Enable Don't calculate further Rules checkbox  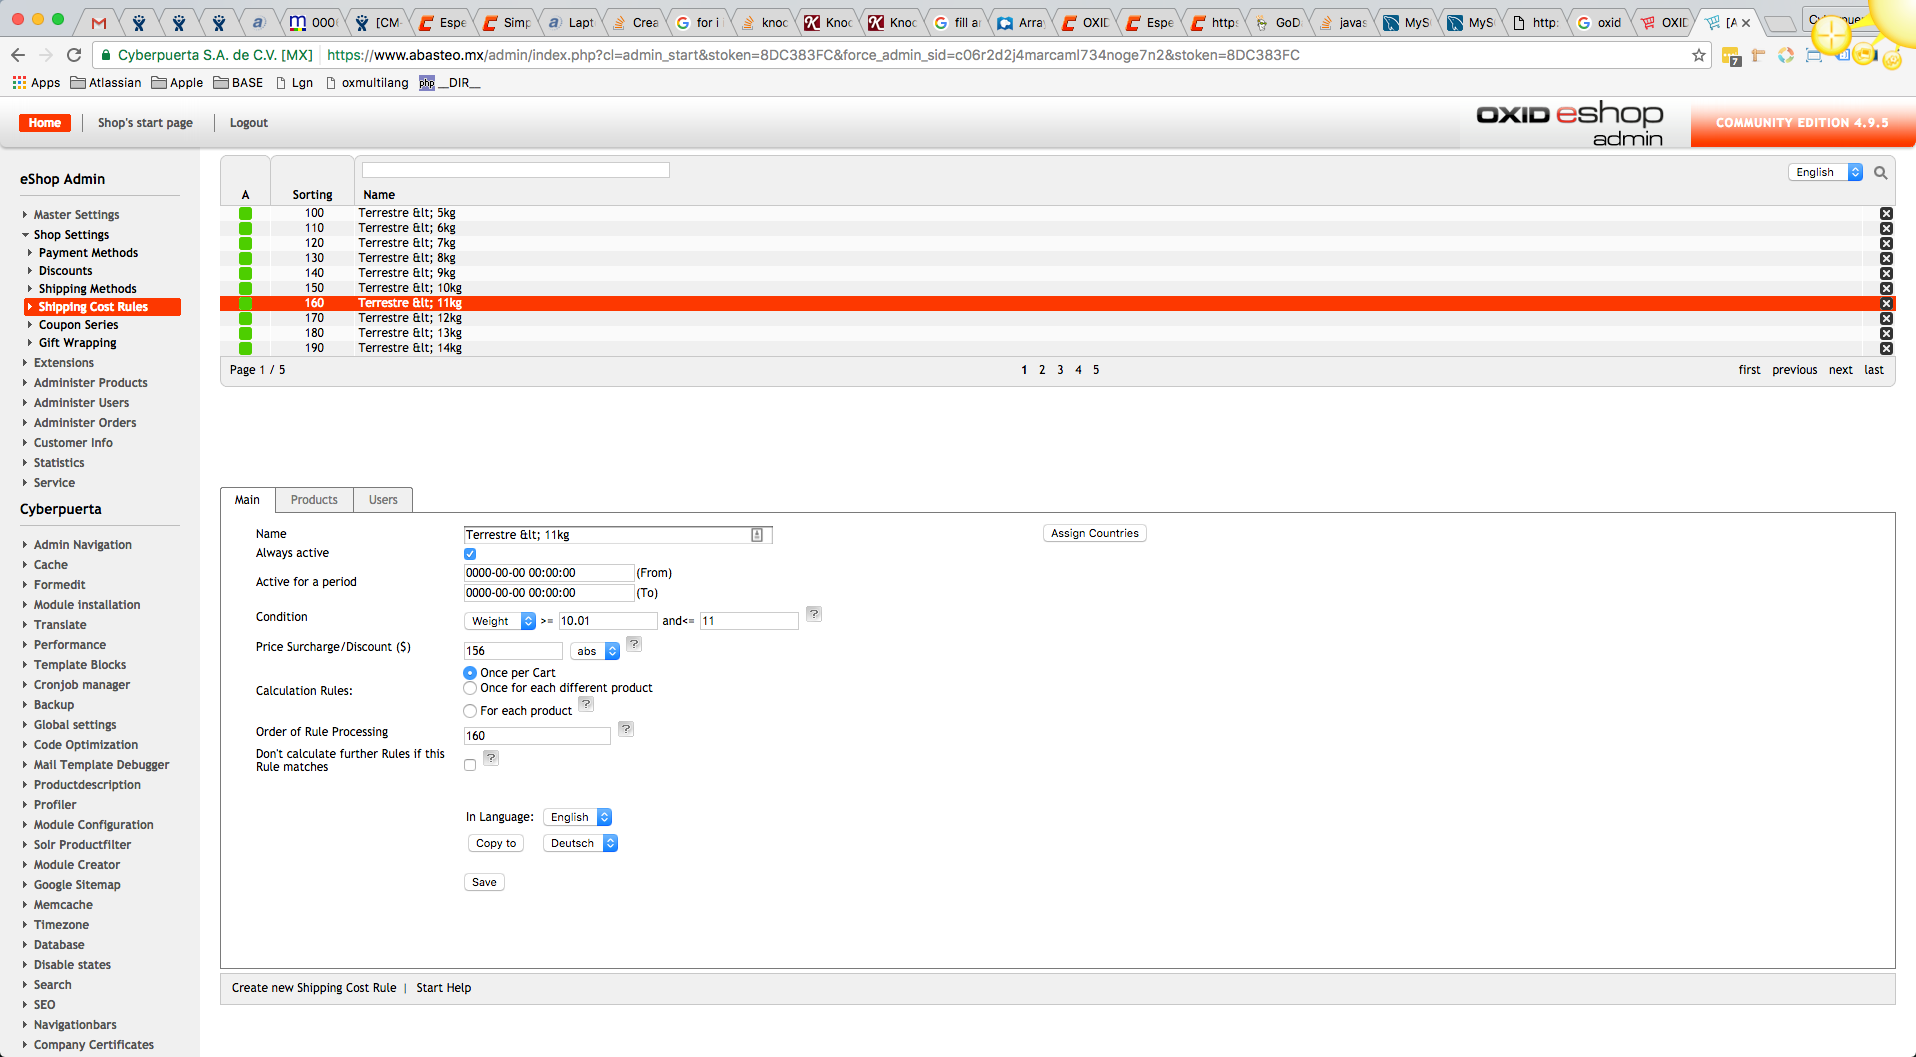coord(470,765)
